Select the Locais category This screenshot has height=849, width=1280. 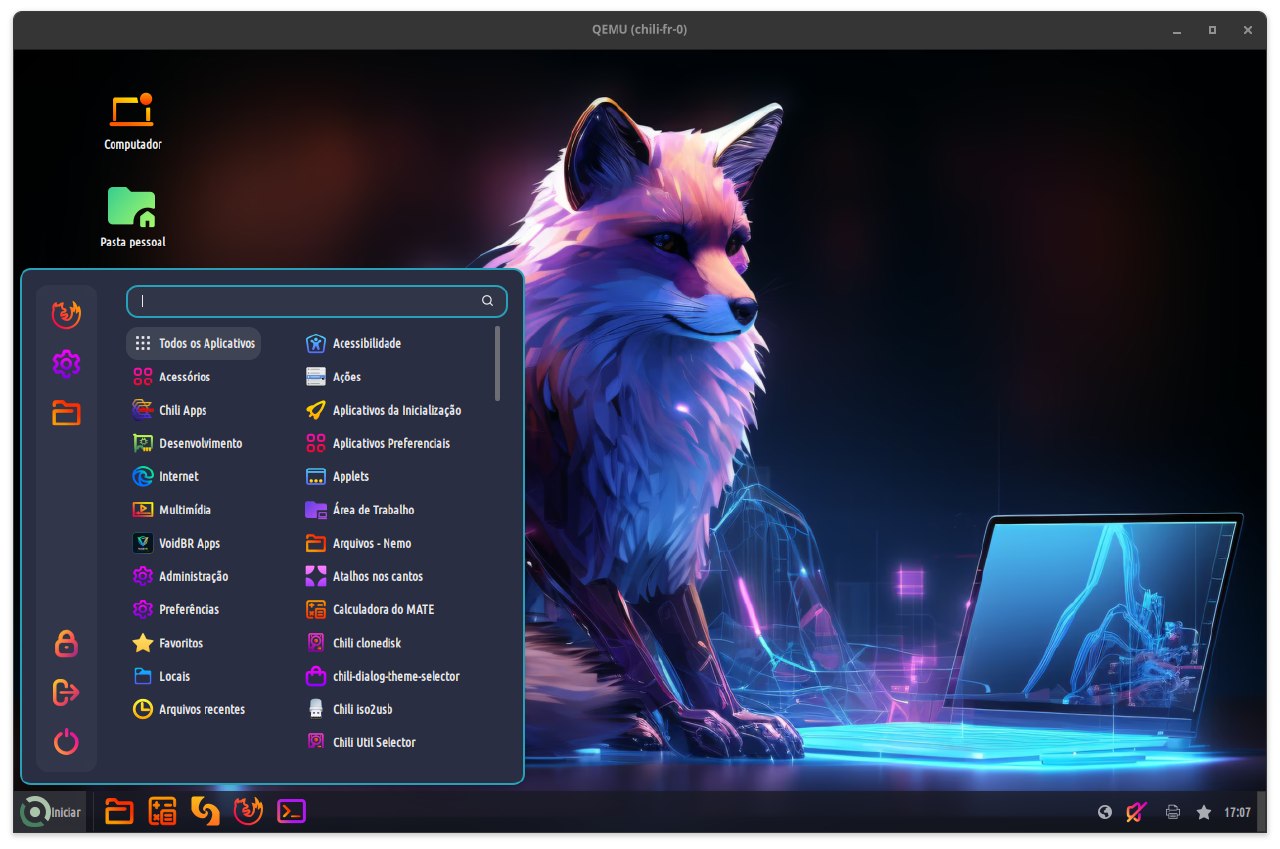click(194, 676)
